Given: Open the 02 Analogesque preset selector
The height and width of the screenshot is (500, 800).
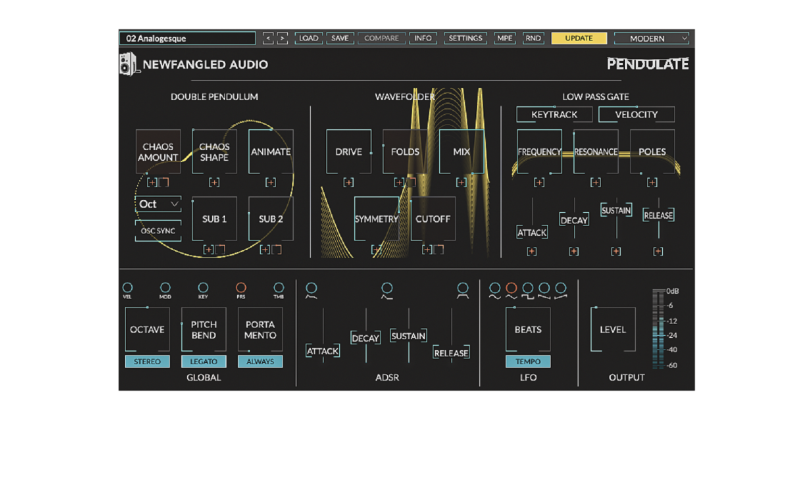Looking at the screenshot, I should 188,38.
